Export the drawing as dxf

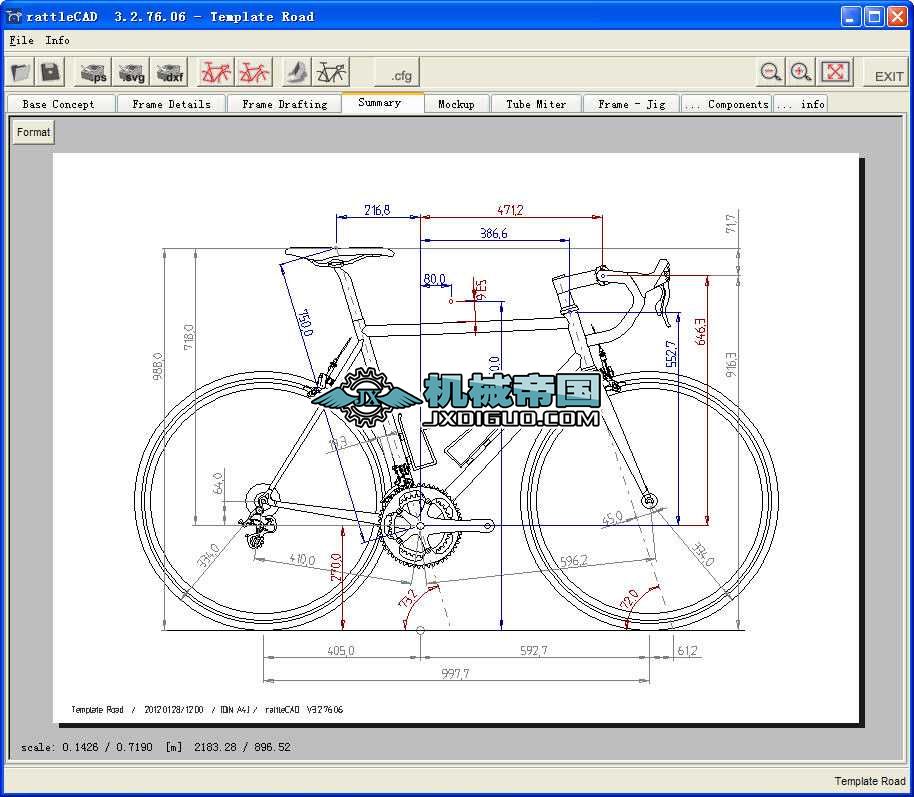pos(169,72)
